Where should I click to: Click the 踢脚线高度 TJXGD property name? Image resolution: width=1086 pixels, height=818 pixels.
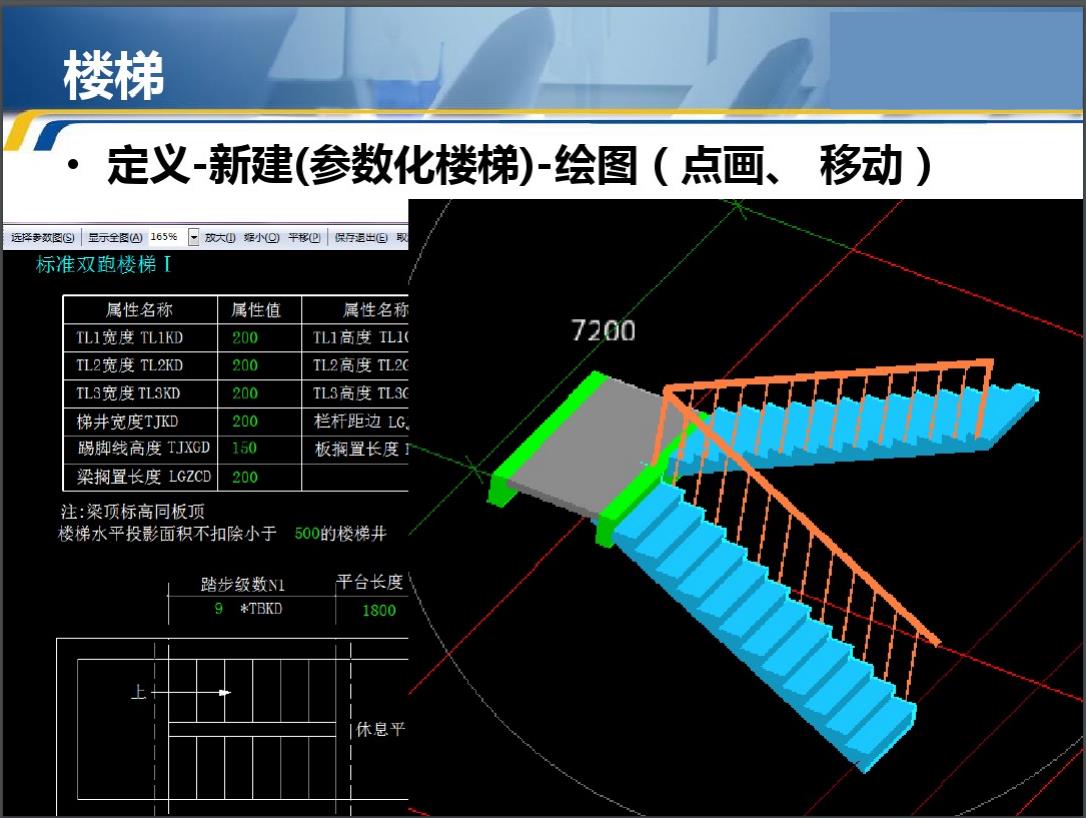[x=143, y=448]
